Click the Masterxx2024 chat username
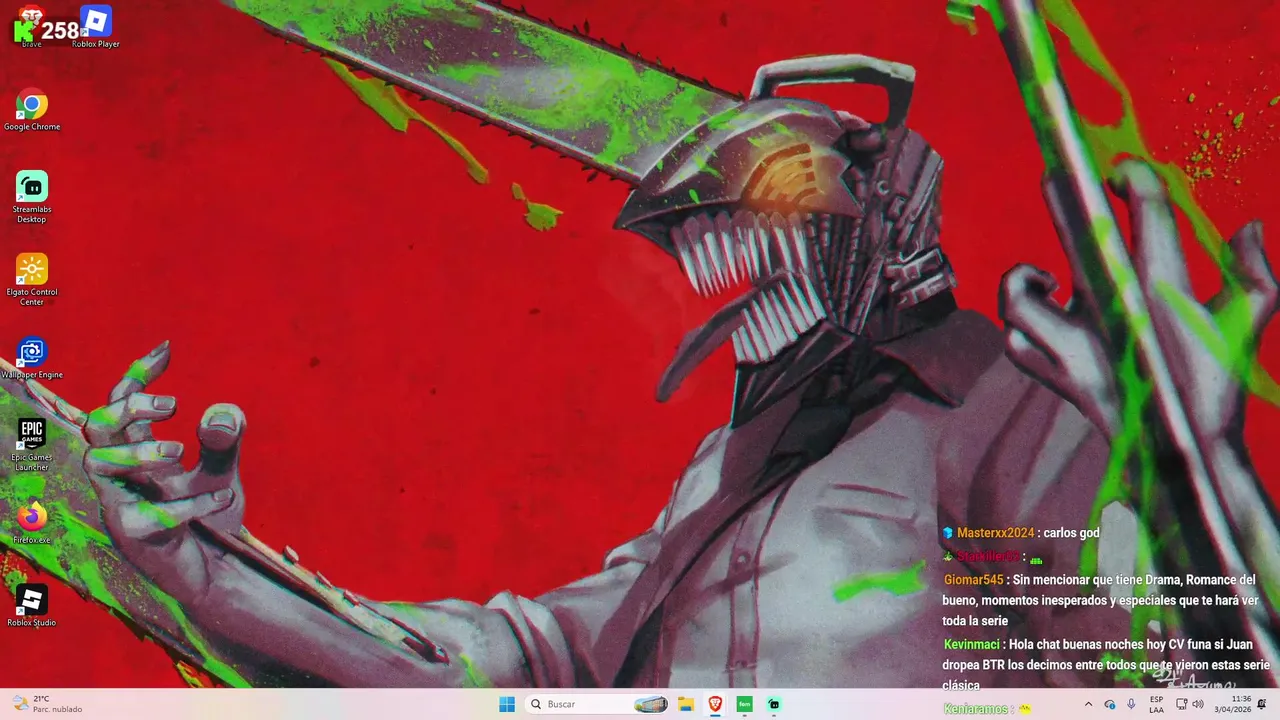This screenshot has height=720, width=1280. pos(995,533)
